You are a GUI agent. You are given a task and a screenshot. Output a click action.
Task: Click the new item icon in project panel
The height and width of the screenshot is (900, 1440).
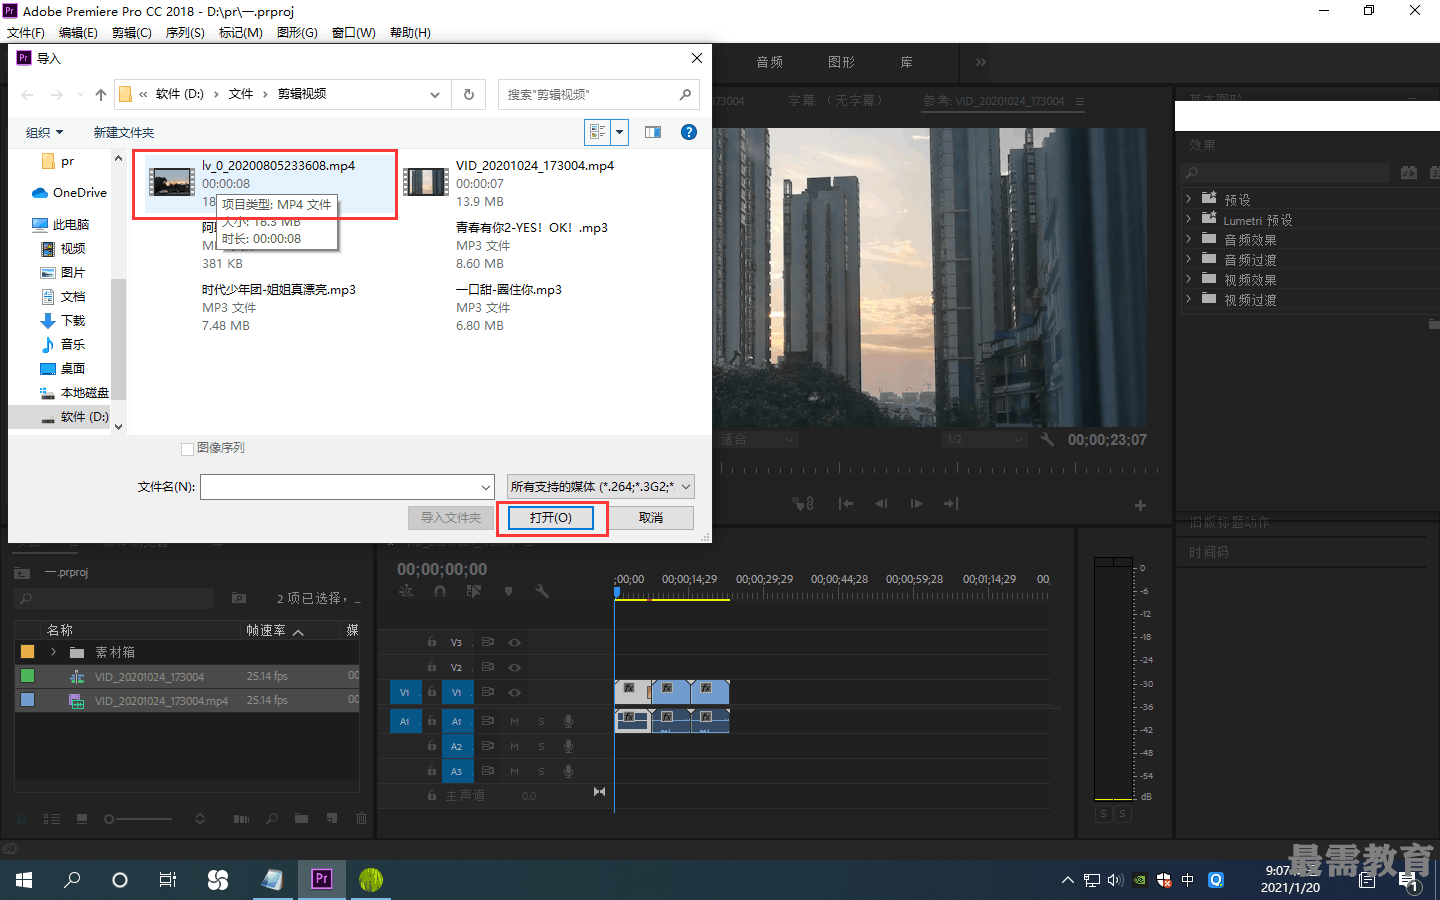332,819
